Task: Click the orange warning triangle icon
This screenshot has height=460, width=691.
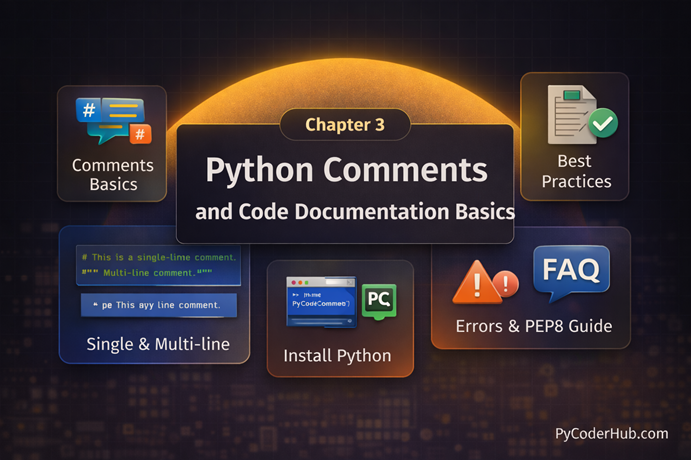Action: (476, 282)
